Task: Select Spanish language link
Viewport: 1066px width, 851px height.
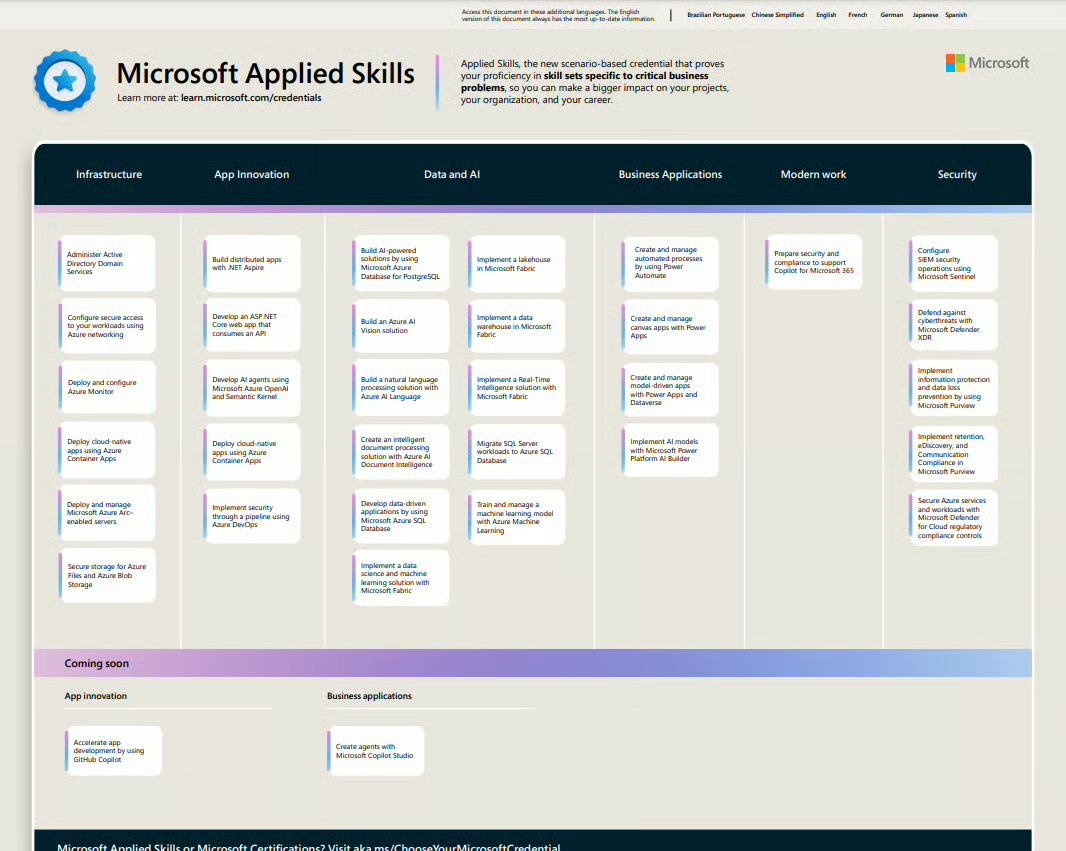Action: coord(955,15)
